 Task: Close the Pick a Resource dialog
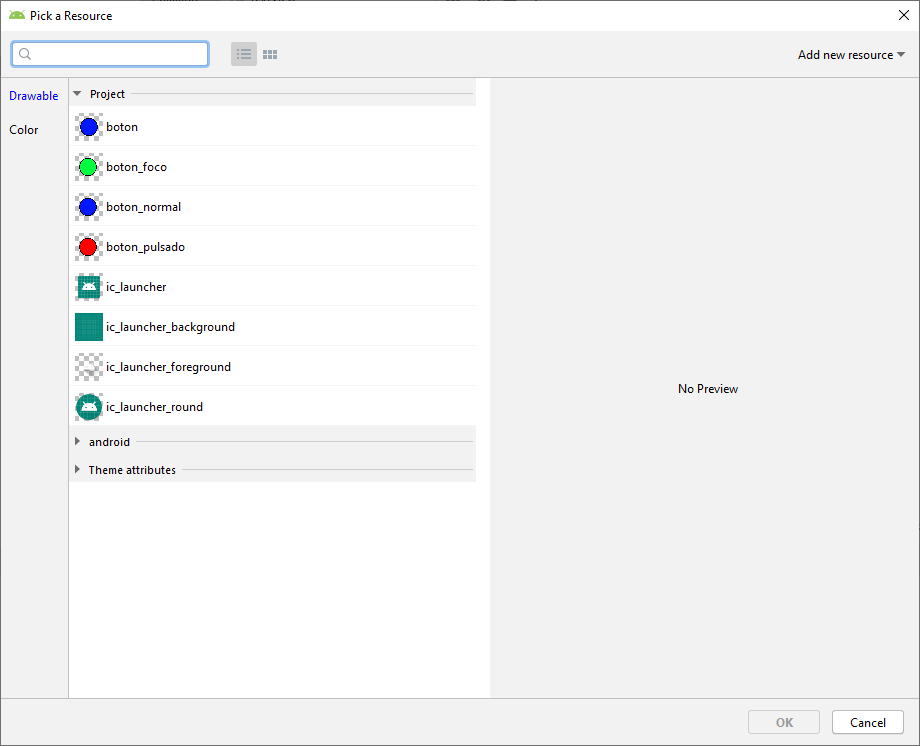pyautogui.click(x=903, y=15)
